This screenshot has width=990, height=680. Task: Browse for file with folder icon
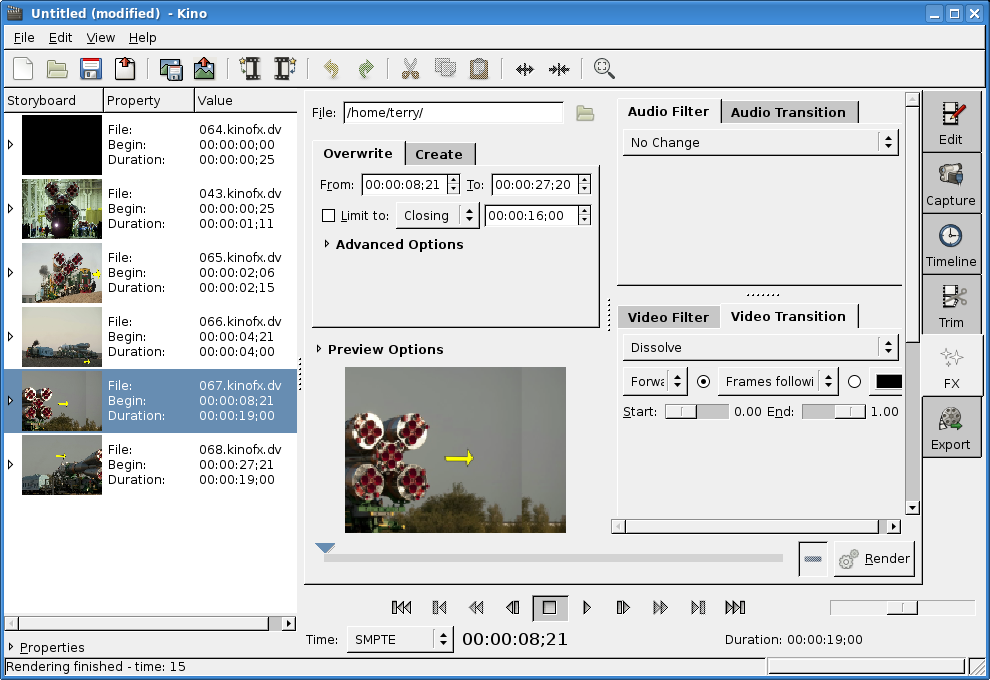point(585,113)
